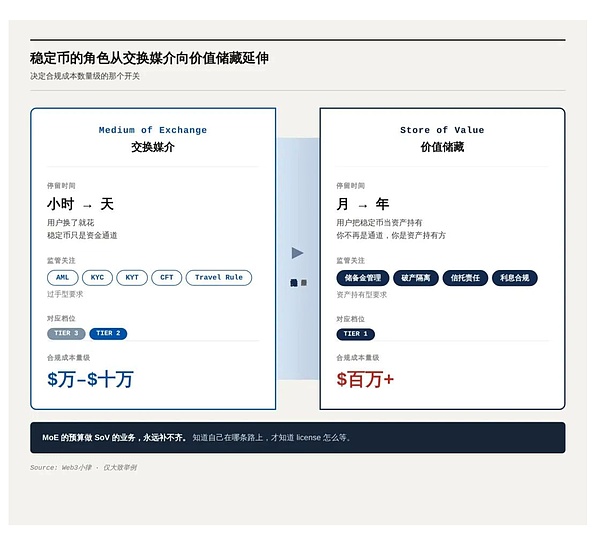Click the 利息合规 tag
Image resolution: width=600 pixels, height=544 pixels.
pos(515,278)
